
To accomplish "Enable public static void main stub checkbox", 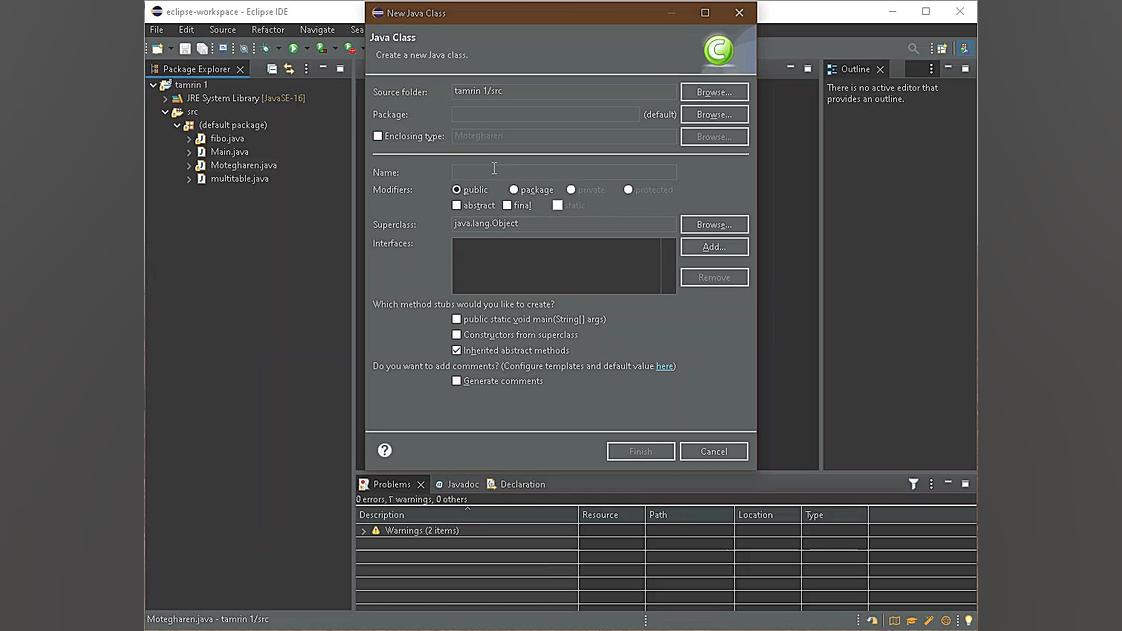I will pos(457,319).
